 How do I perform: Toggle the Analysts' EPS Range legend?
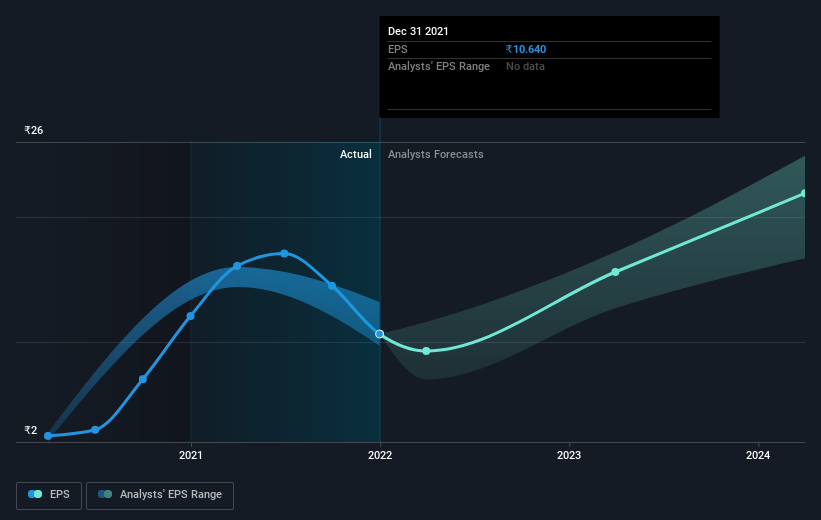pos(160,495)
